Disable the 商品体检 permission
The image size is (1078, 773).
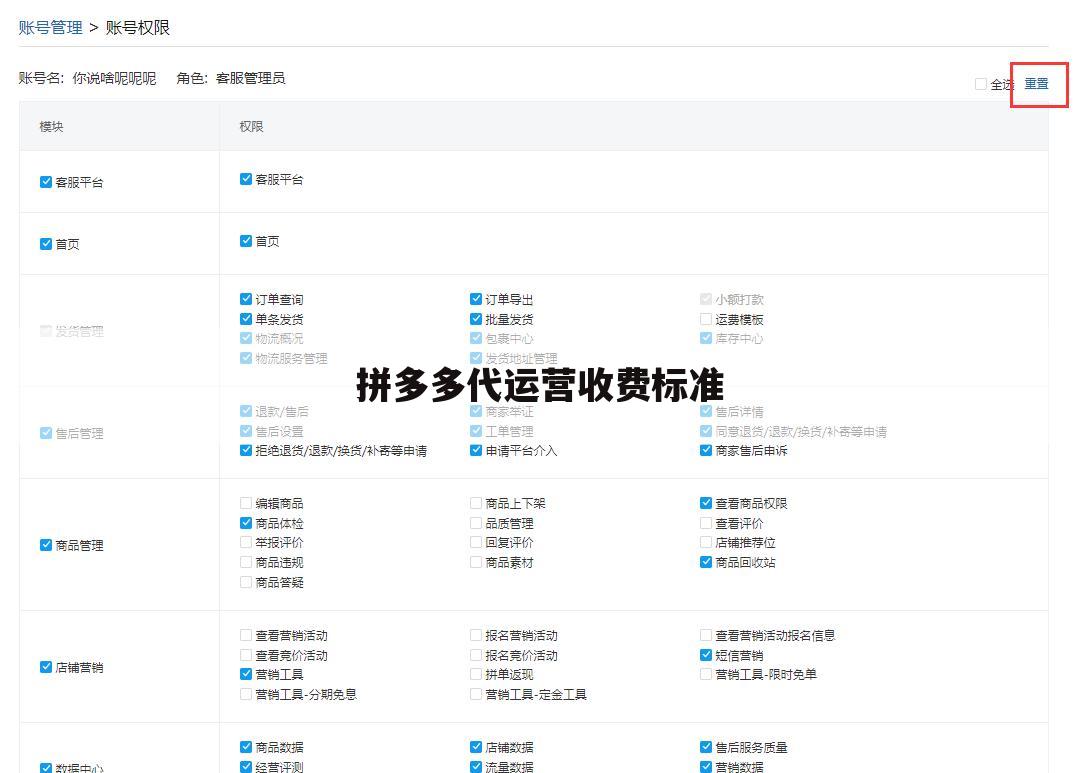245,522
